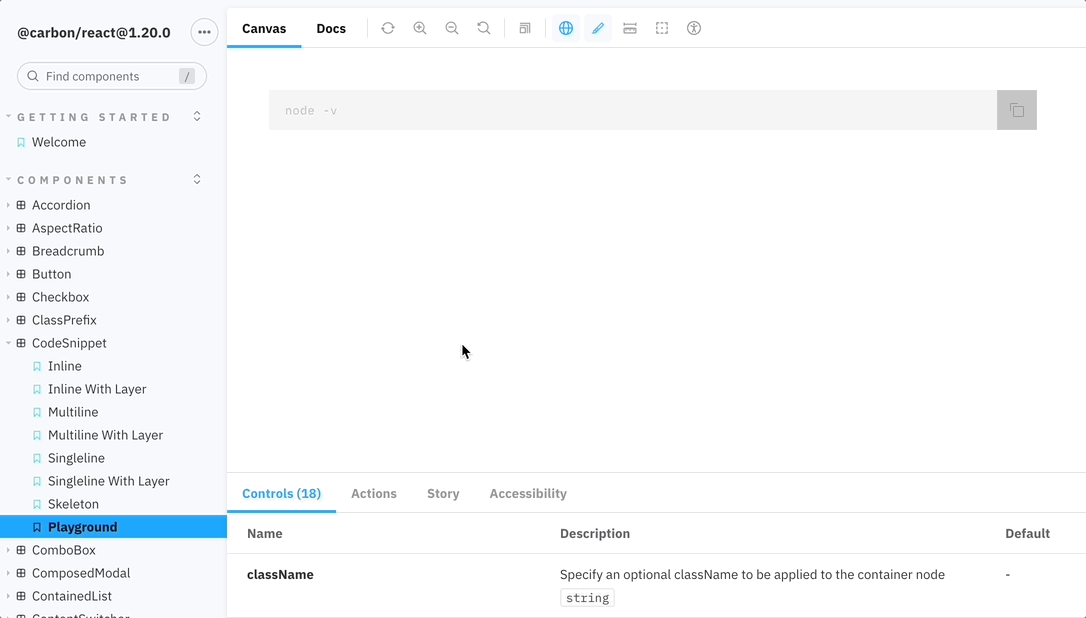Click the @carbon/react@1.20.0 title
Screen dimensions: 1086x618
pos(94,33)
